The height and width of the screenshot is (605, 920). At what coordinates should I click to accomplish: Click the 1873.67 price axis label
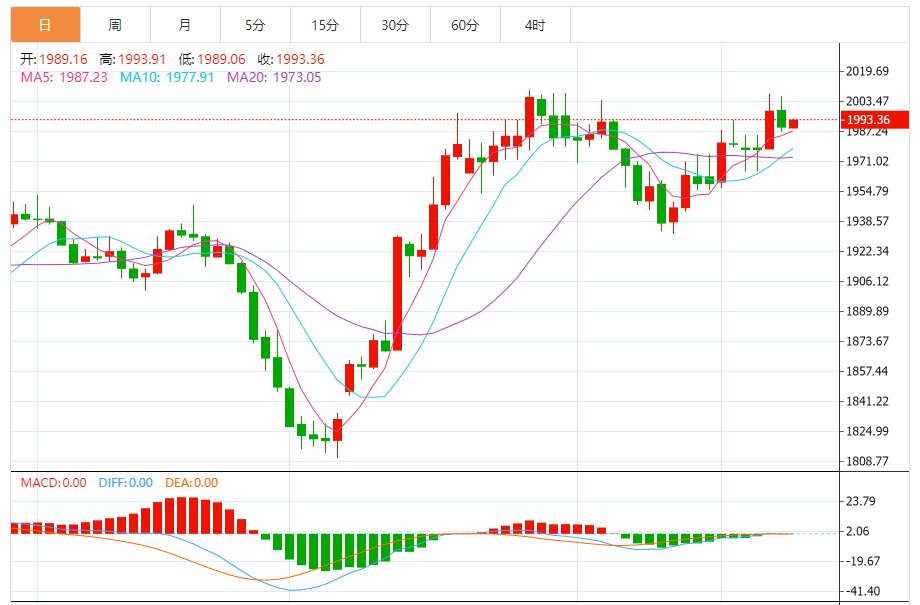coord(867,342)
